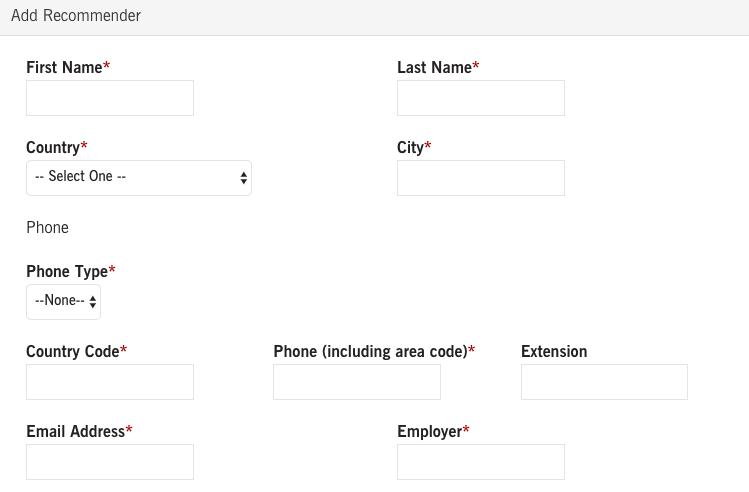
Task: Select the Phone including area code field
Action: point(357,382)
